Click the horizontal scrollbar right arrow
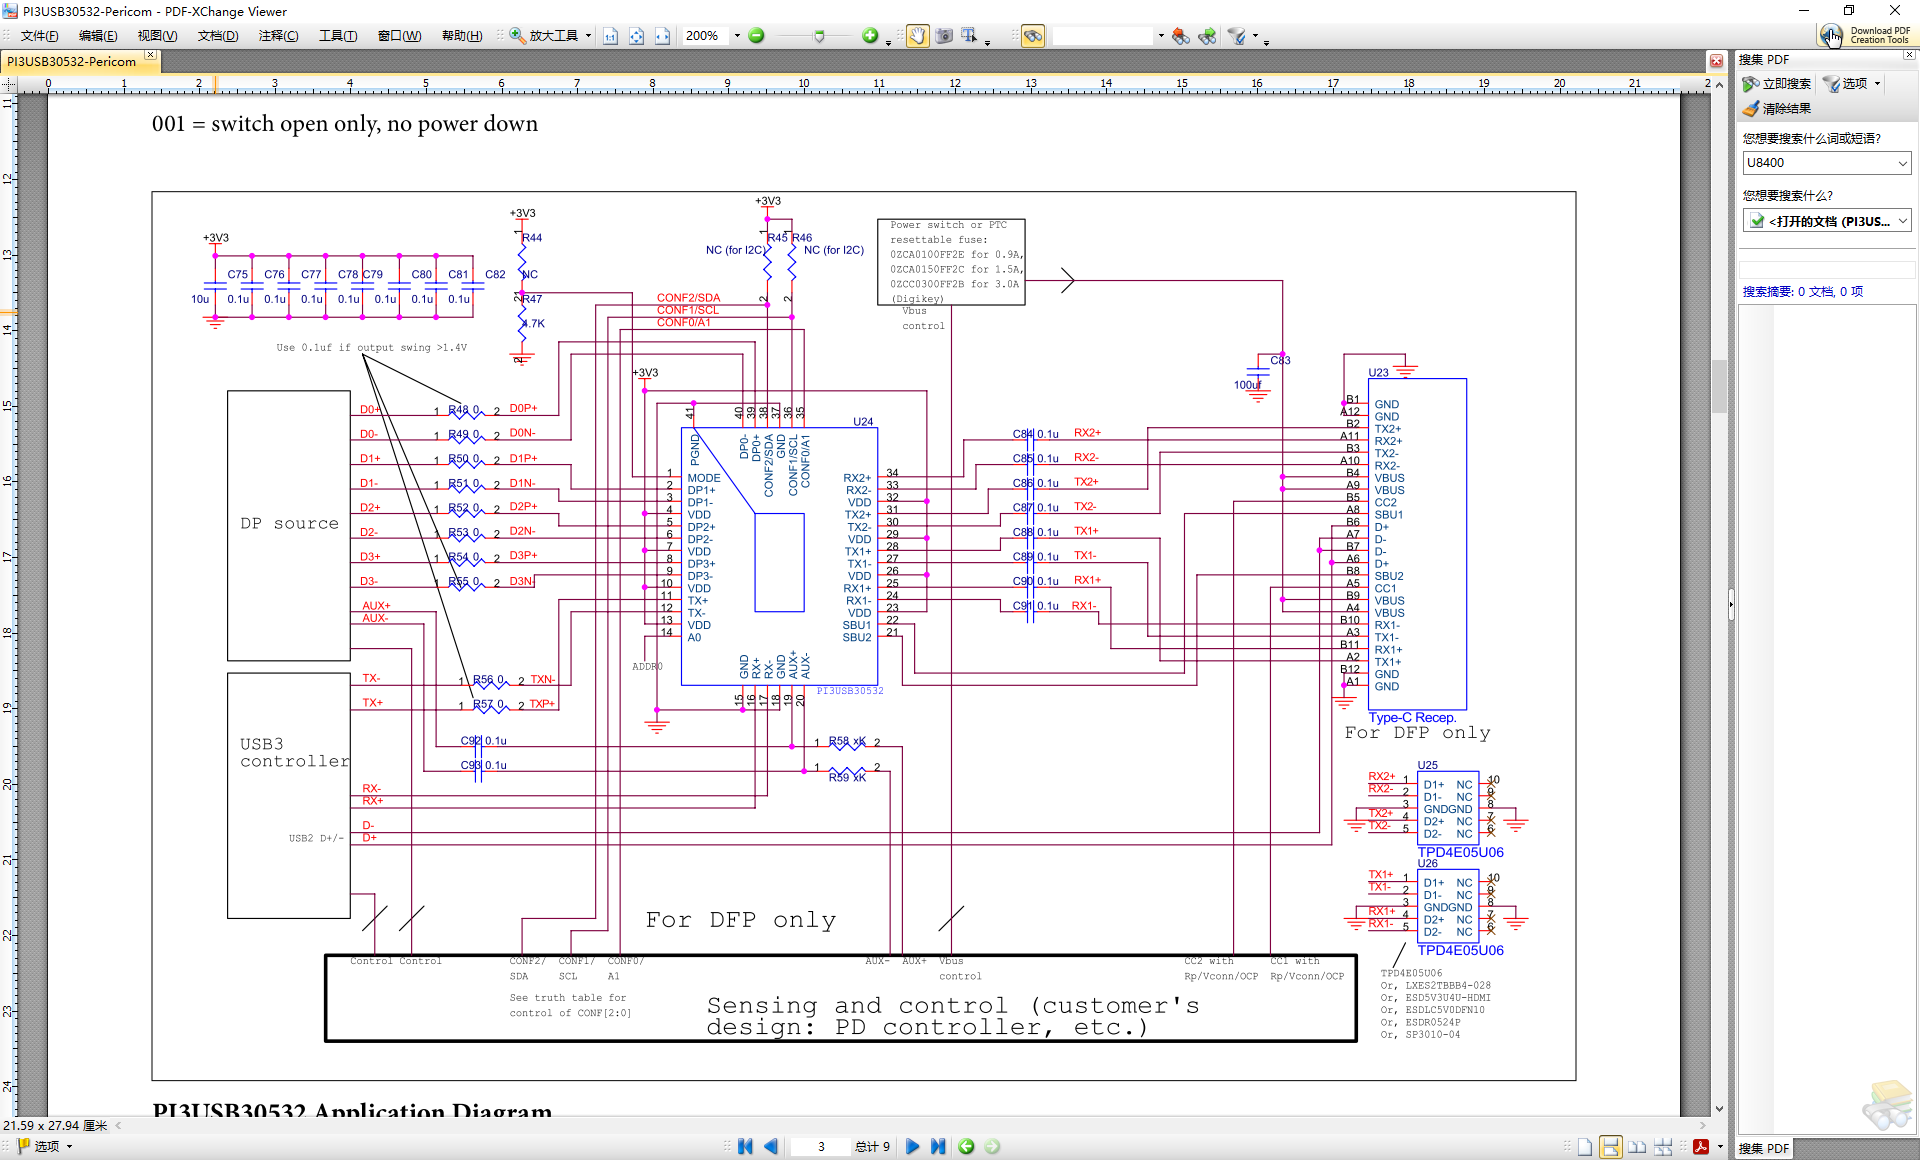The image size is (1920, 1160). tap(1703, 1126)
